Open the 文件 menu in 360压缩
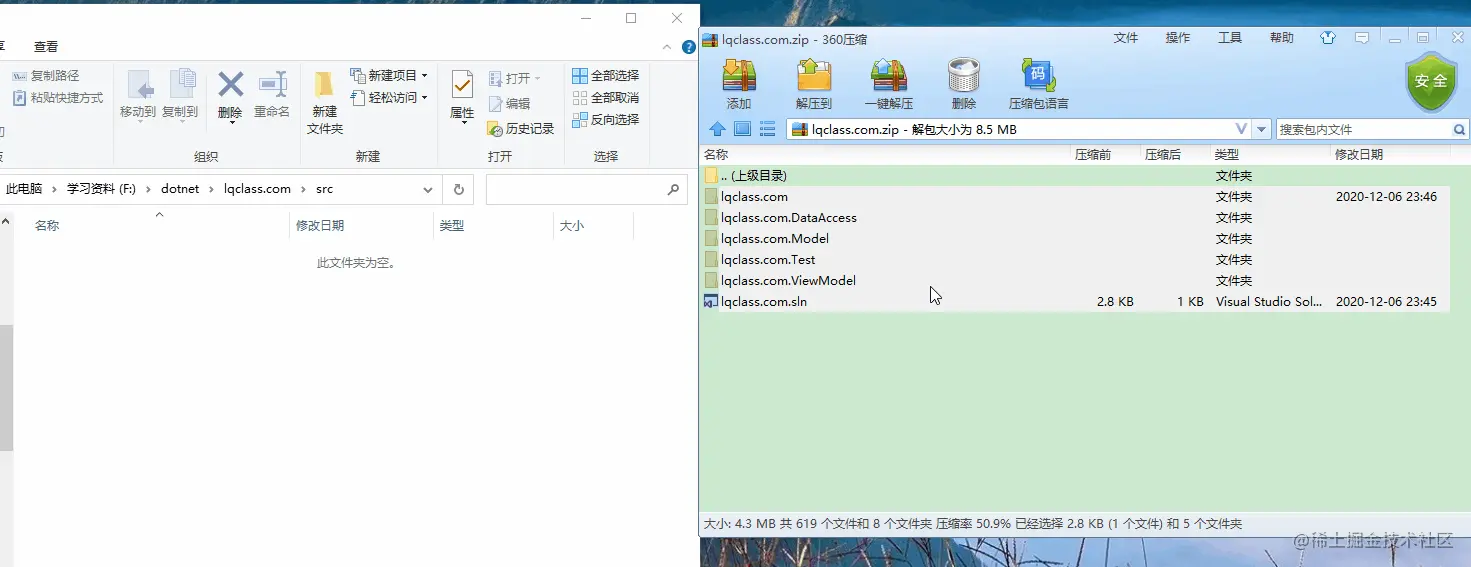This screenshot has height=567, width=1471. 1126,38
